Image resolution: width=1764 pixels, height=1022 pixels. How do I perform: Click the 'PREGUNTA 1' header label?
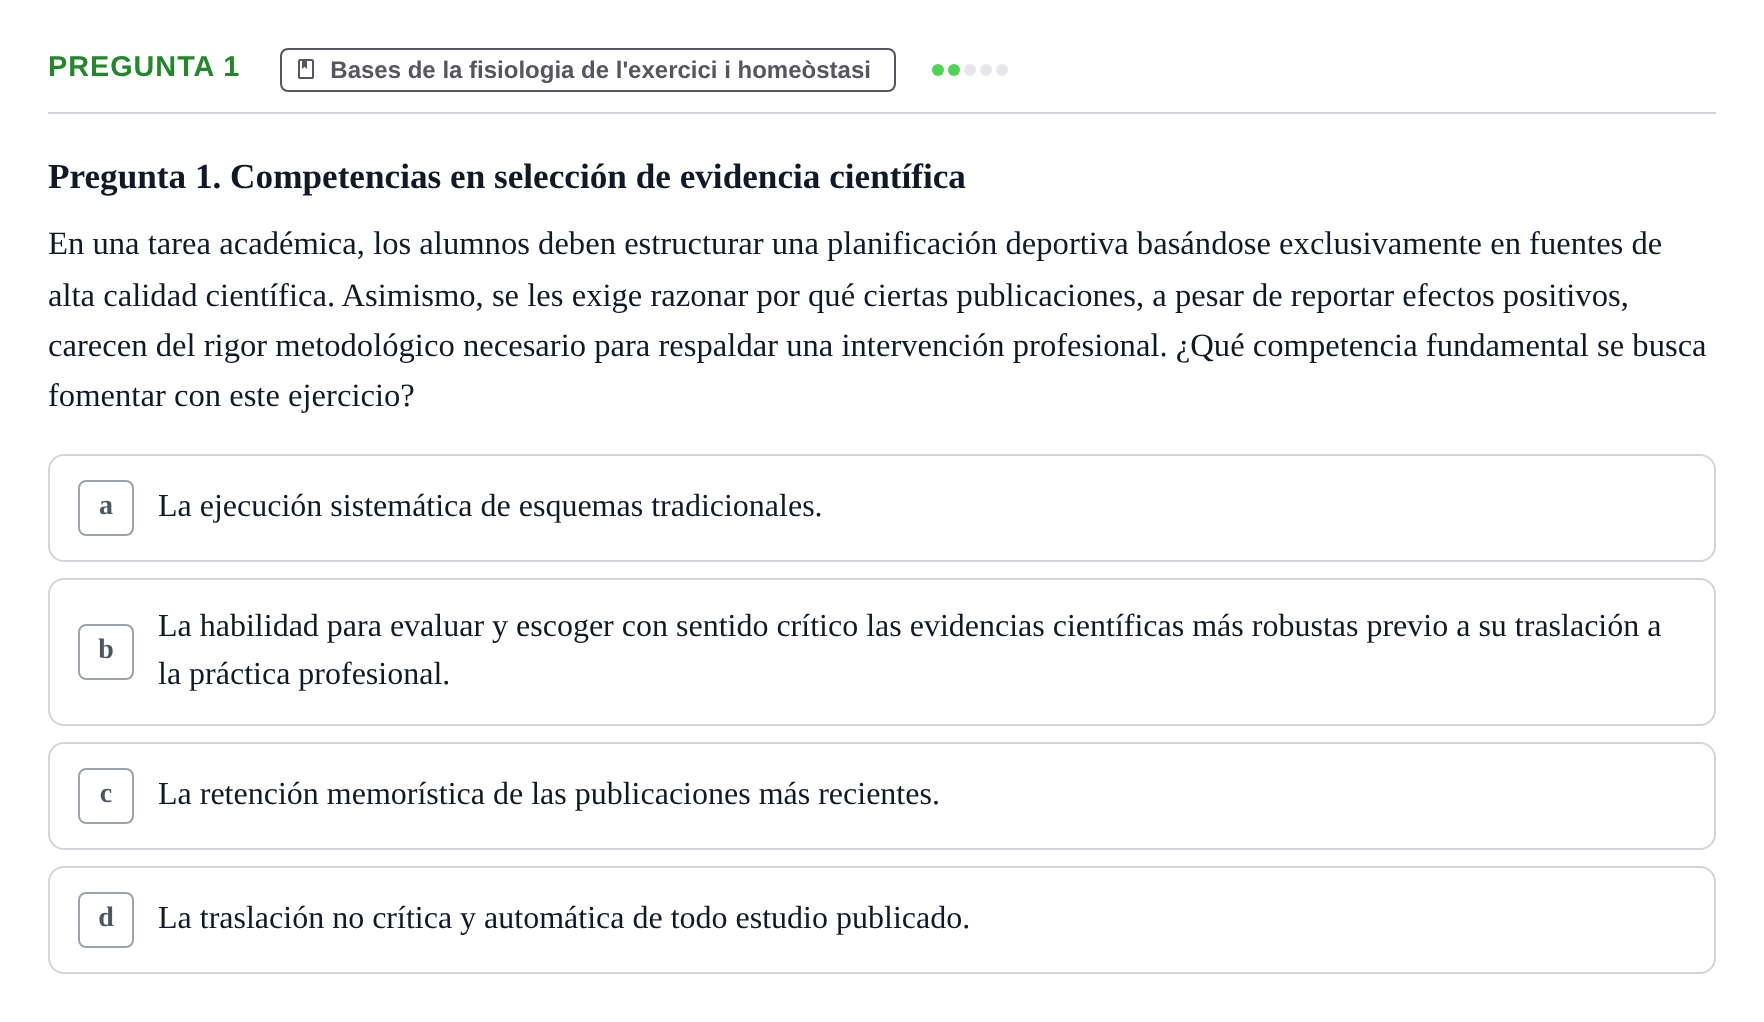point(144,66)
